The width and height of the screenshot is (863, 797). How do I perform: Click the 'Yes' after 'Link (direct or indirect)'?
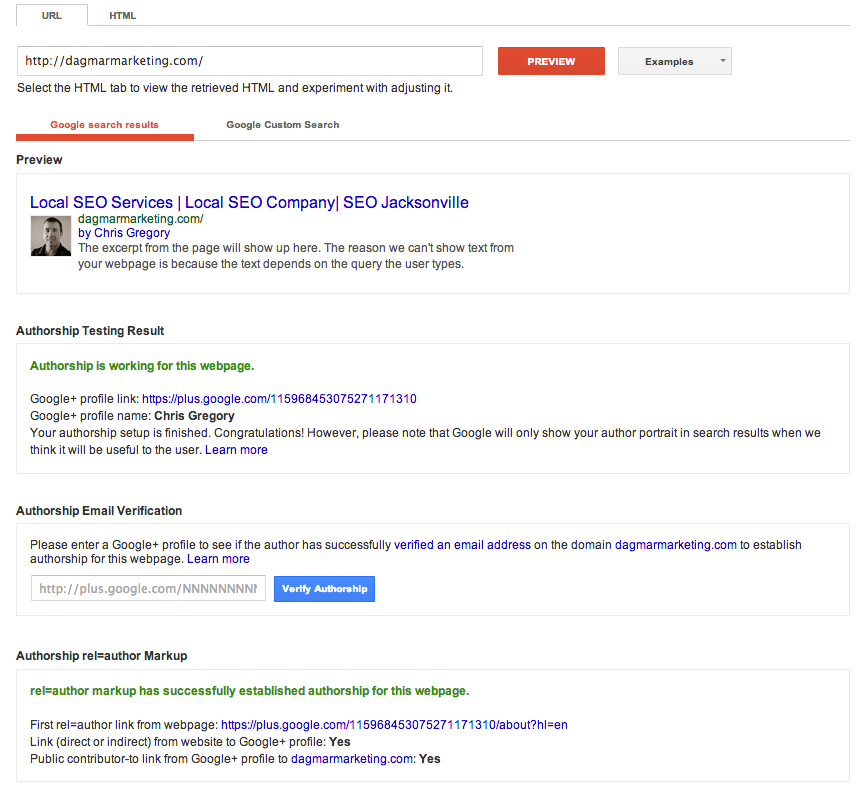coord(340,742)
